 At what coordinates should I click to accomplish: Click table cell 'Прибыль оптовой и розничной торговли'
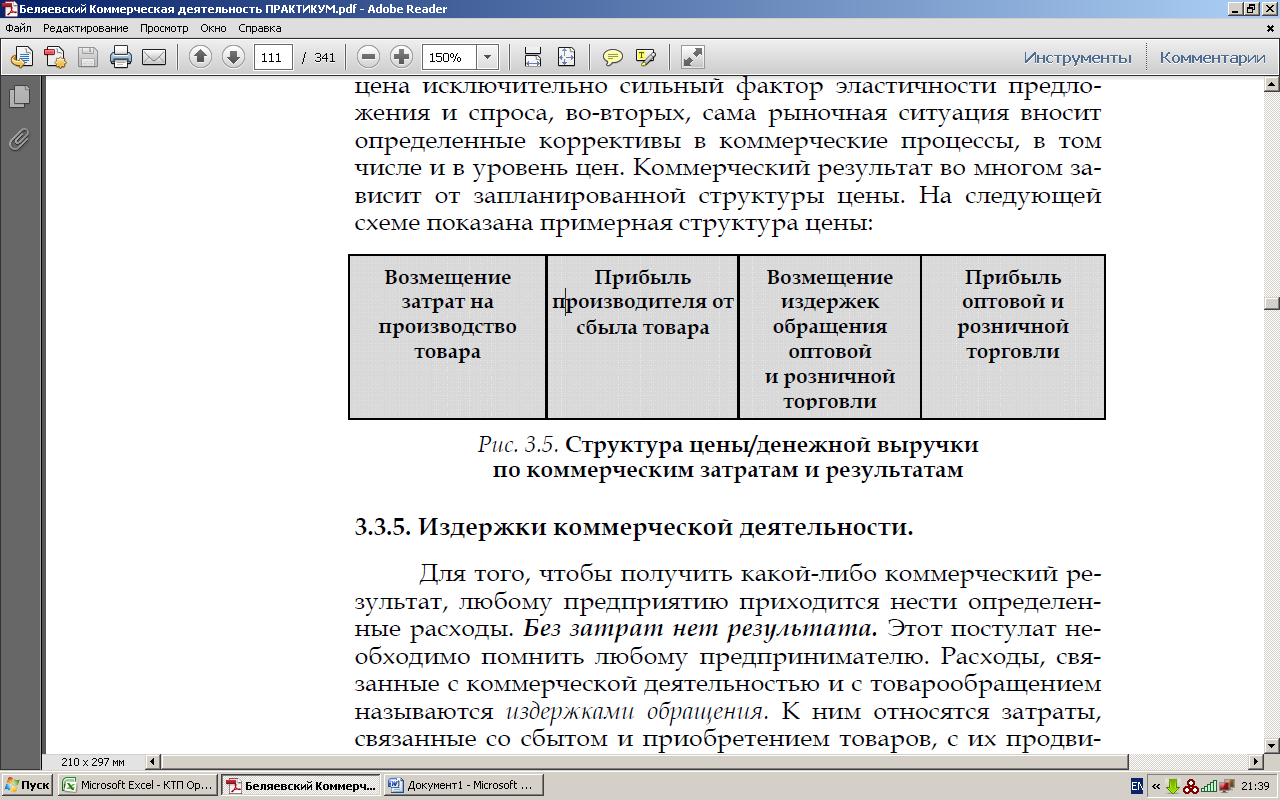click(1013, 336)
